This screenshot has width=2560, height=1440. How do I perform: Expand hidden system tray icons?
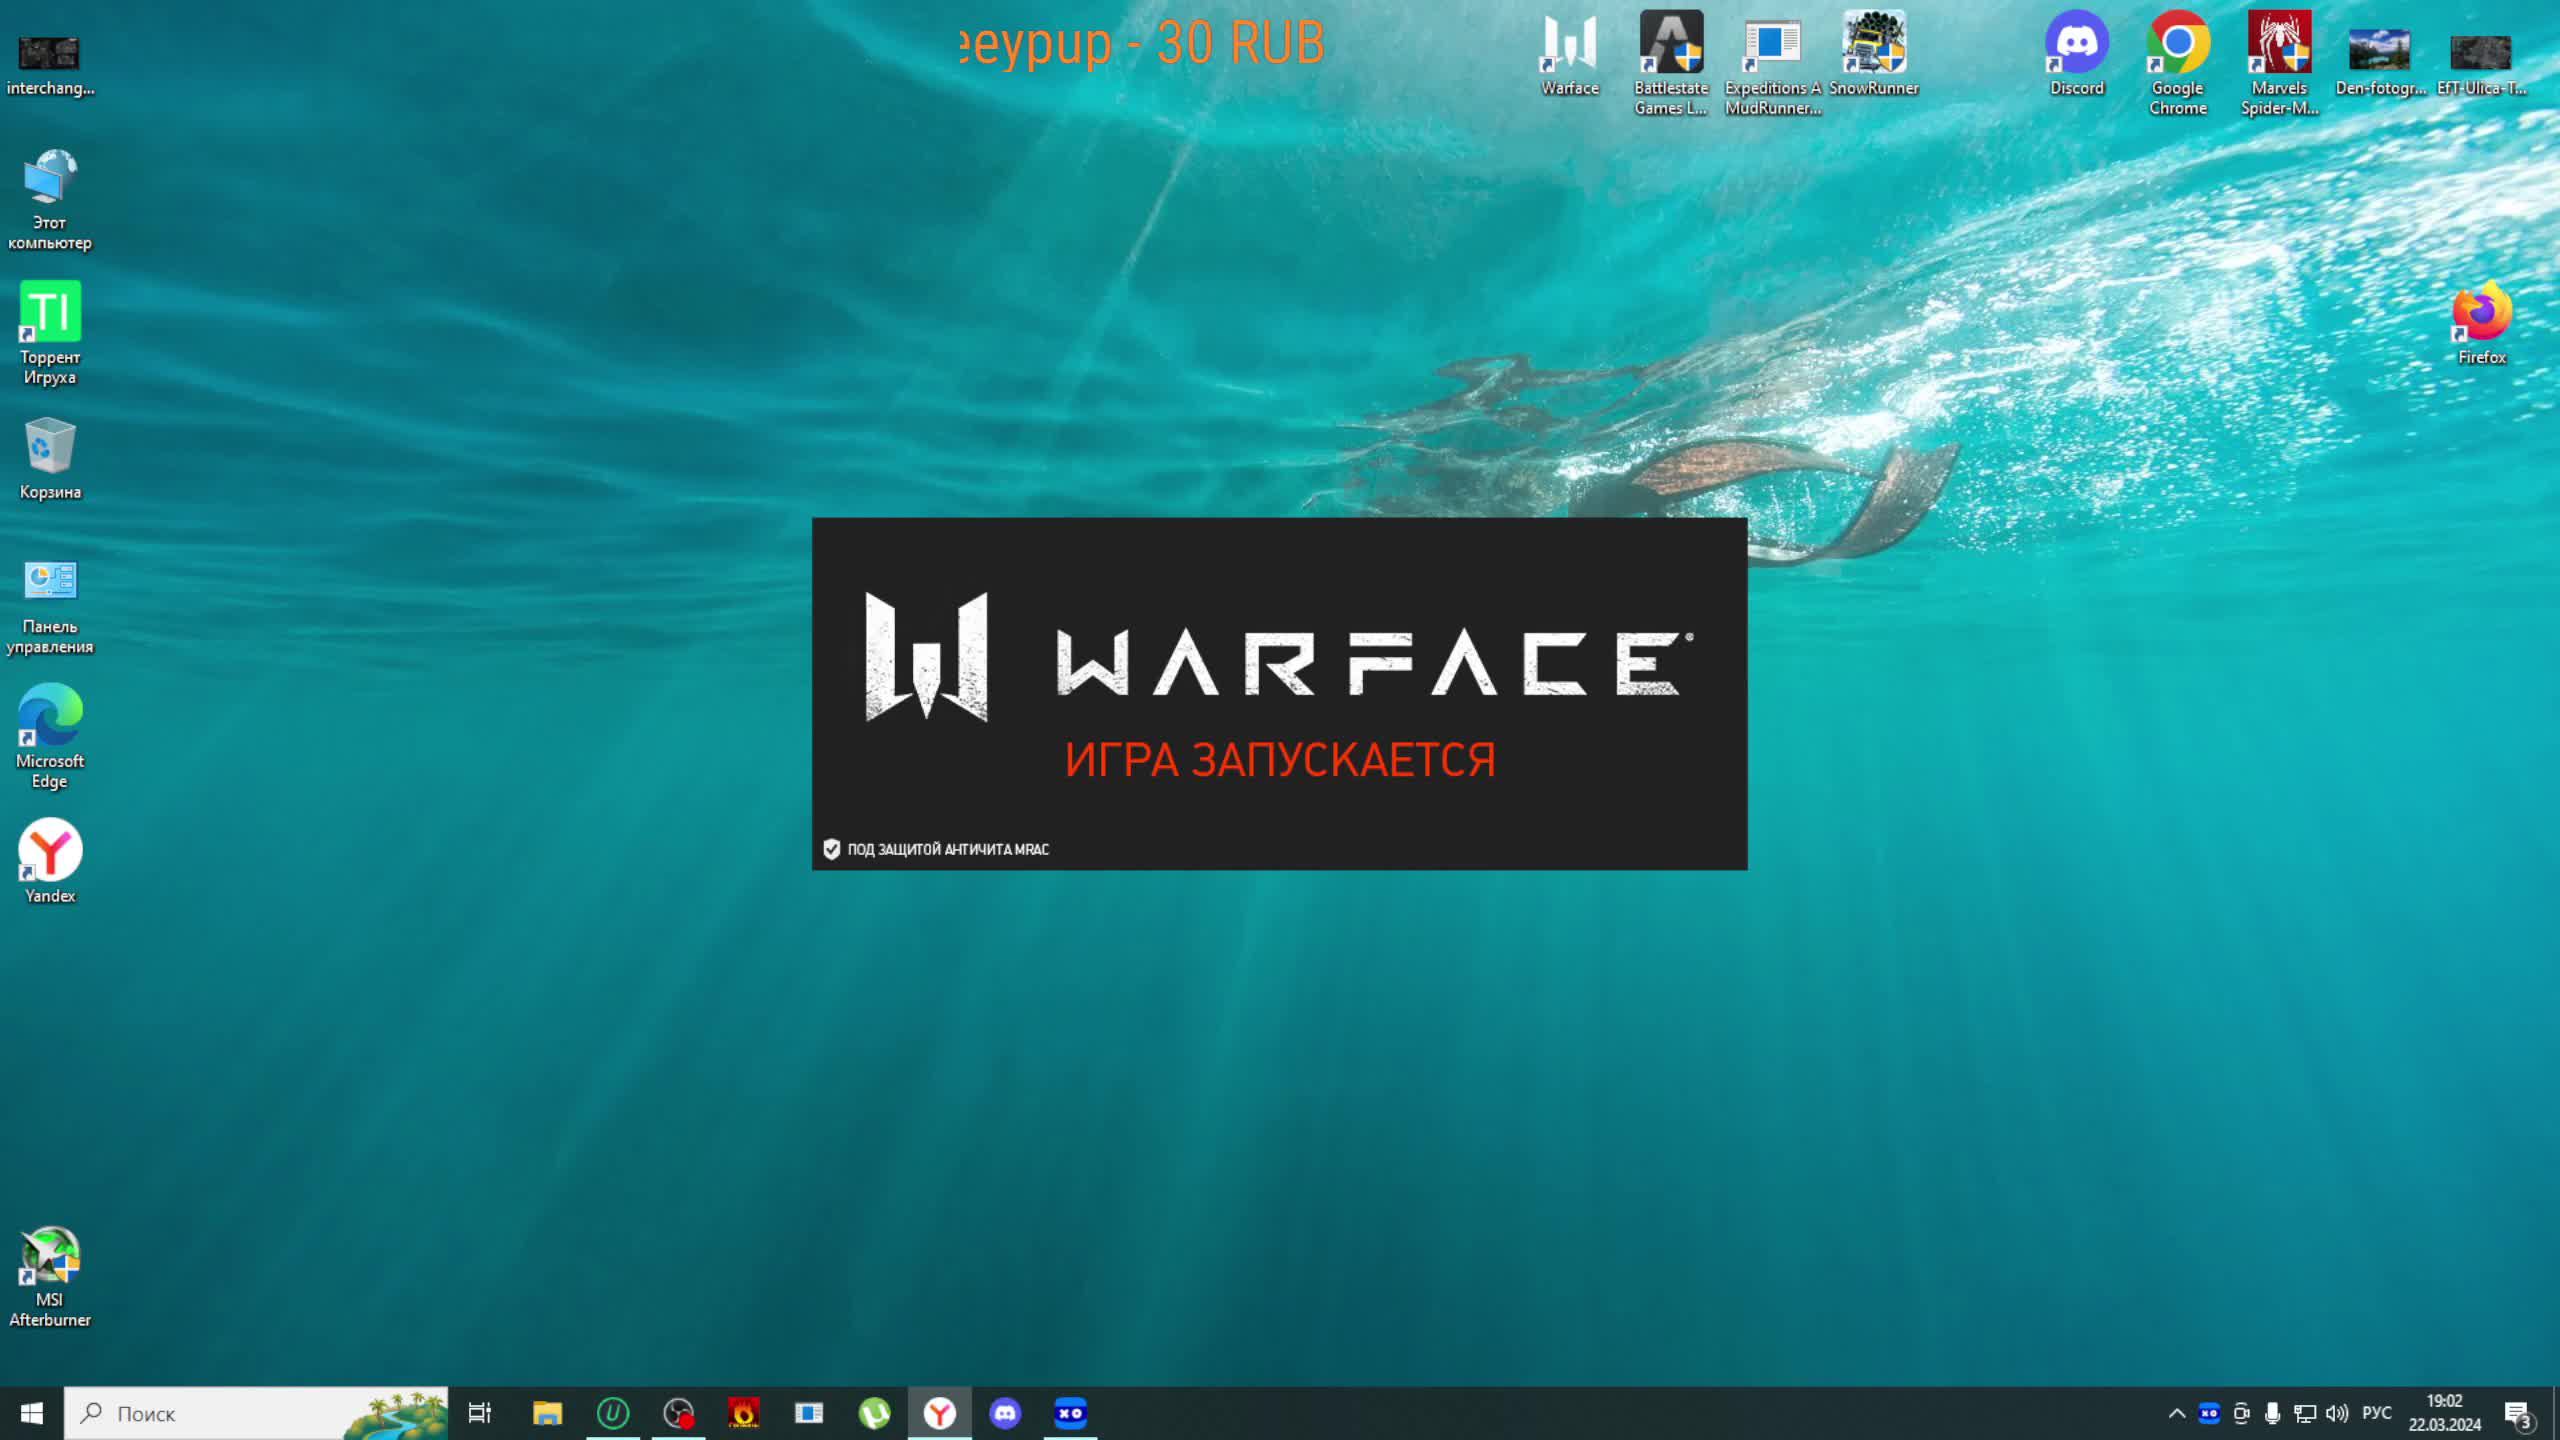pyautogui.click(x=2176, y=1413)
